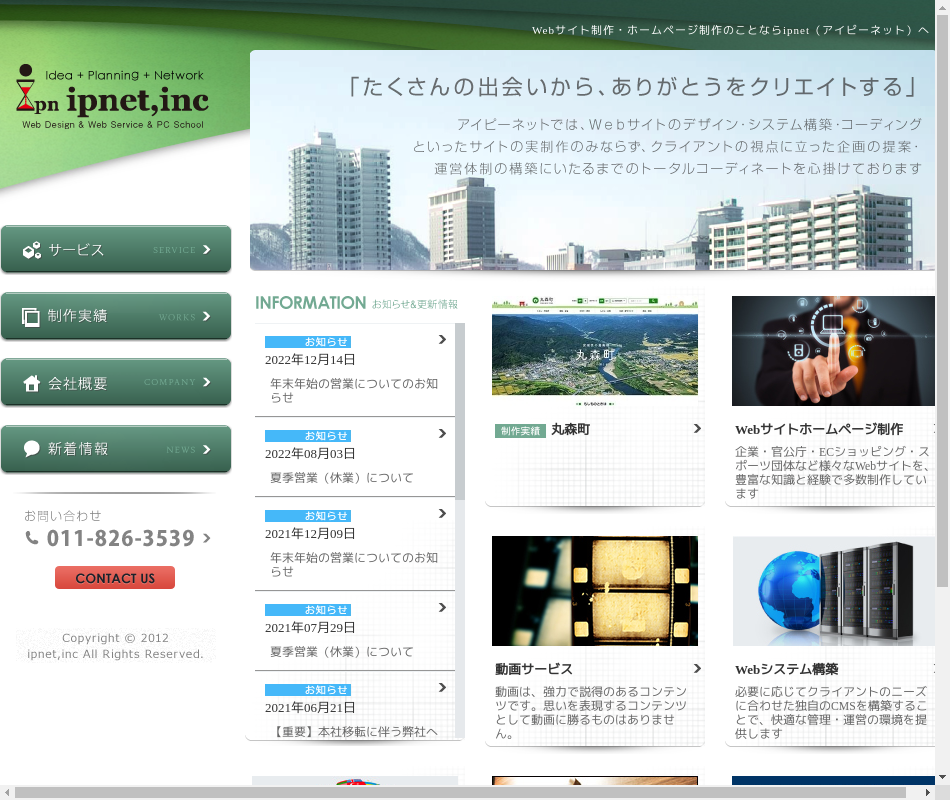The width and height of the screenshot is (950, 800).
Task: Open the 会社概要 company menu item
Action: coord(116,383)
